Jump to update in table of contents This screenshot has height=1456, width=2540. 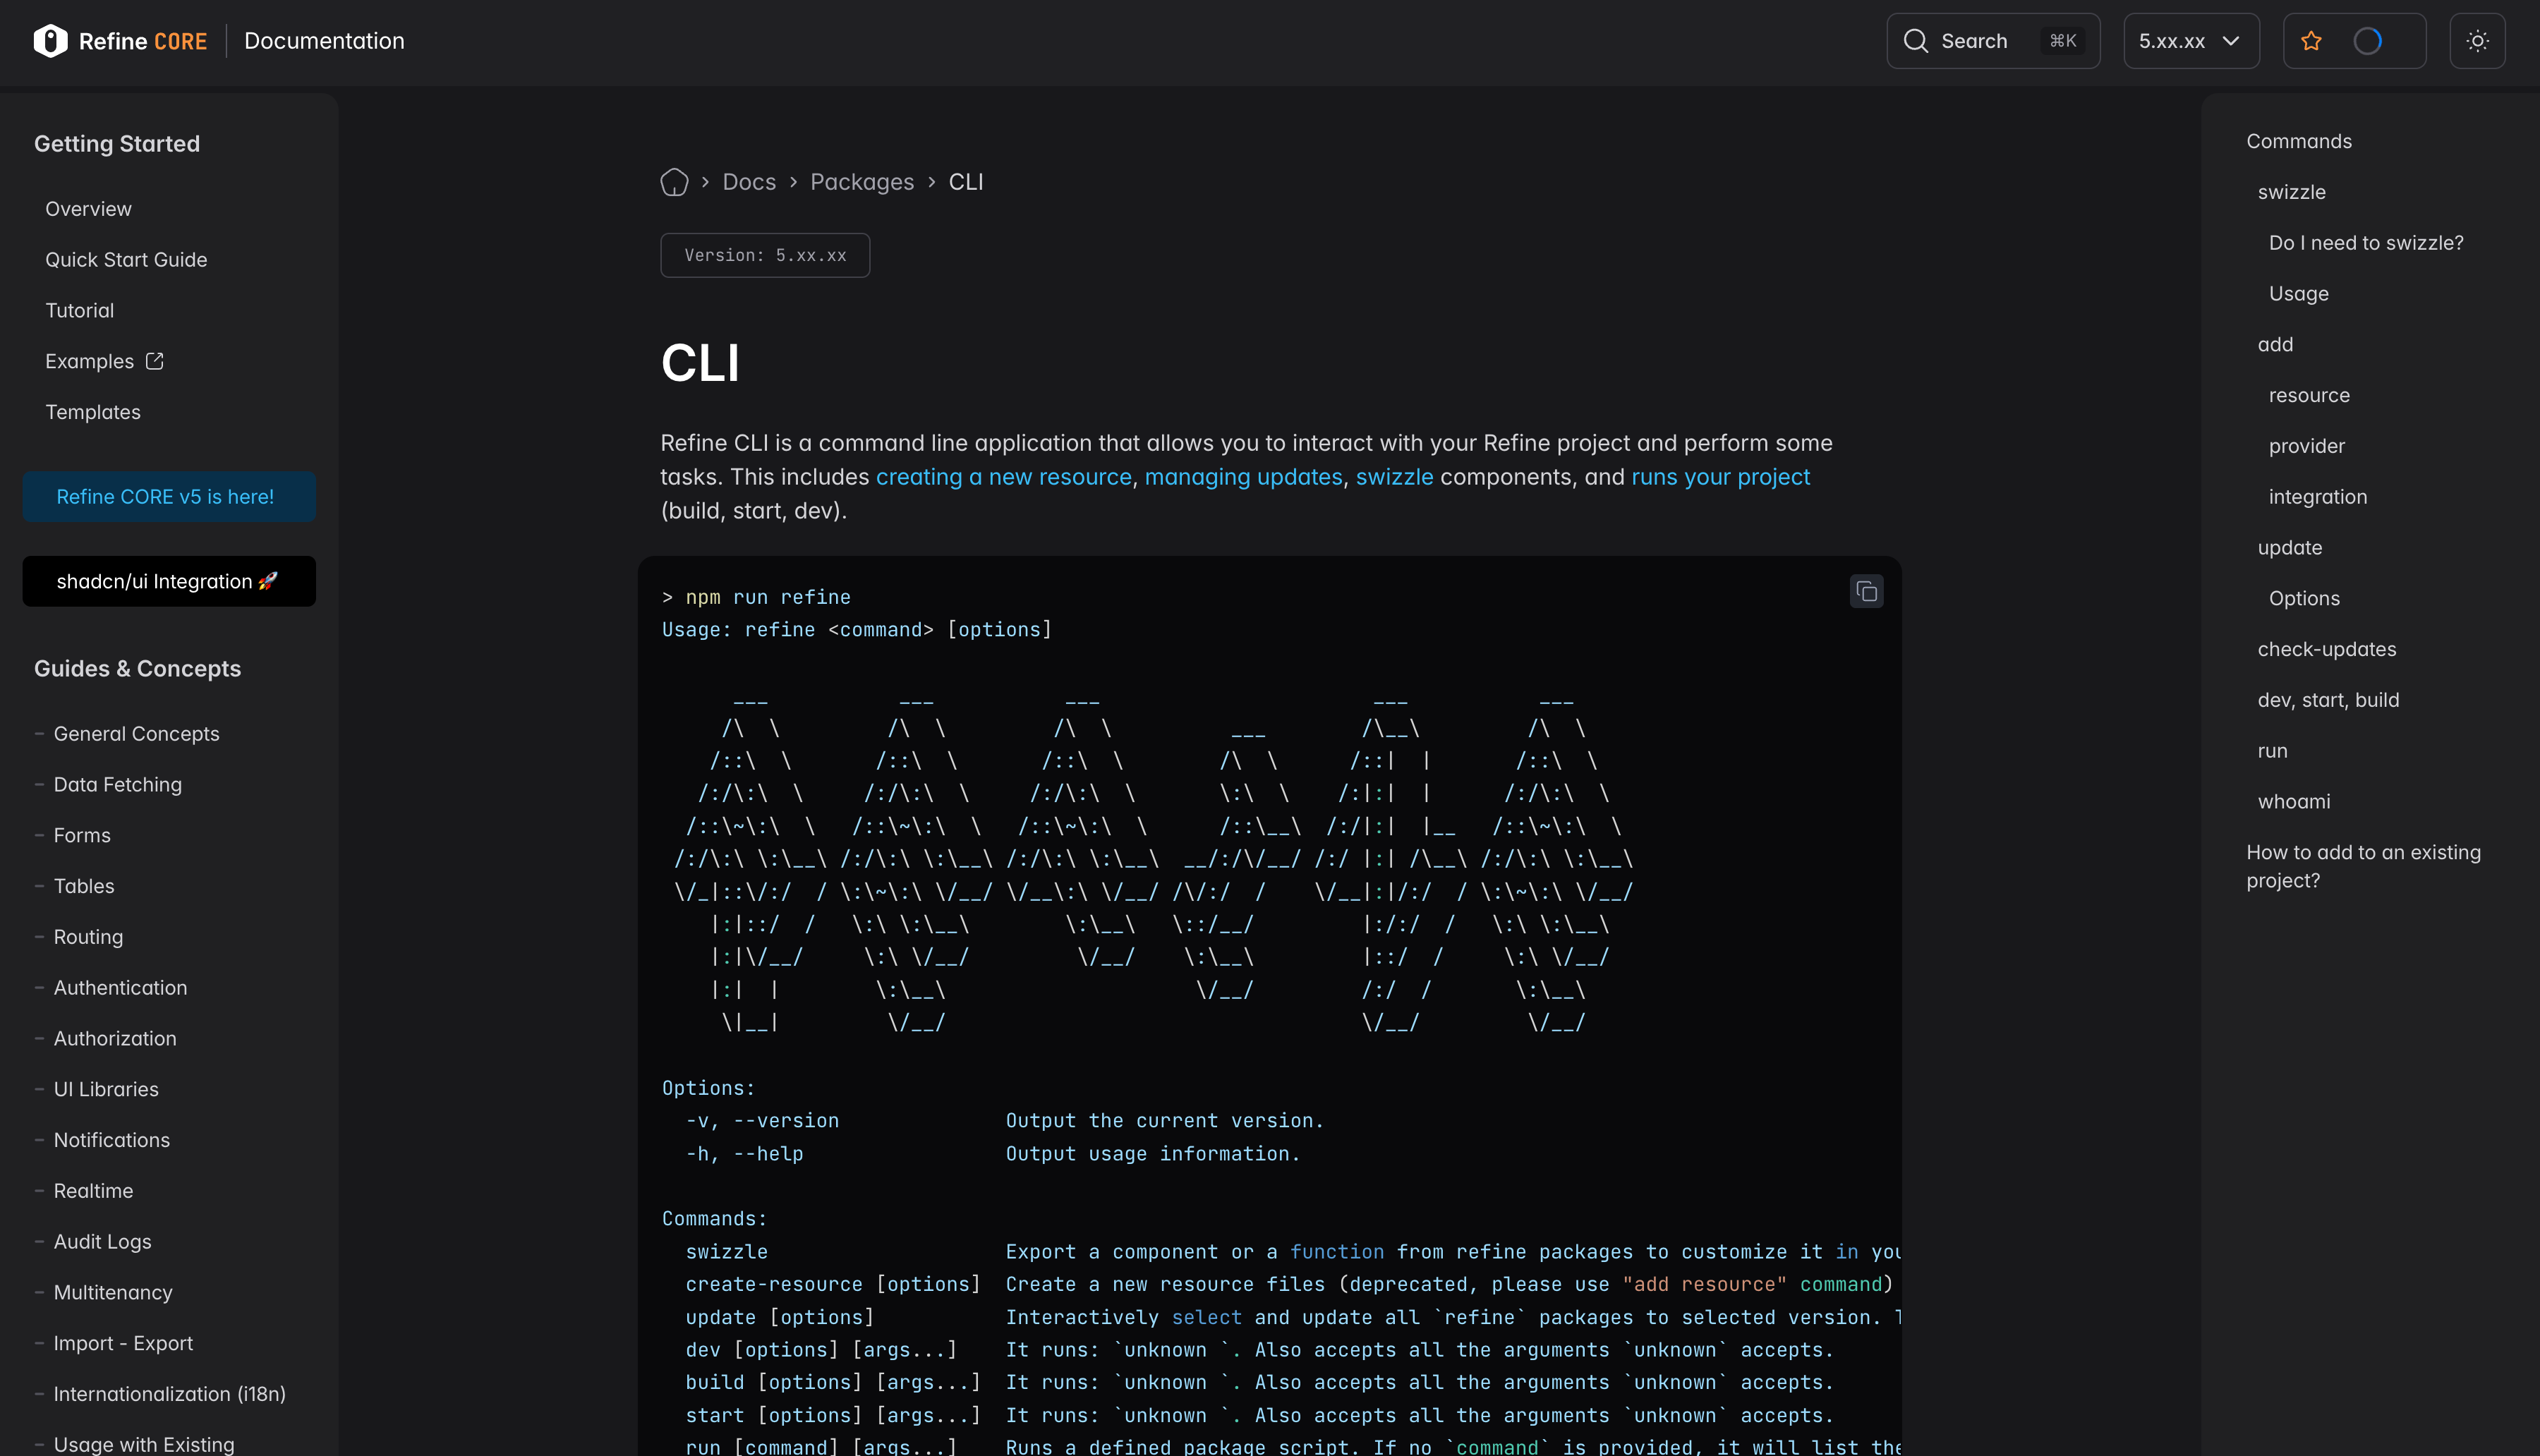(x=2289, y=548)
